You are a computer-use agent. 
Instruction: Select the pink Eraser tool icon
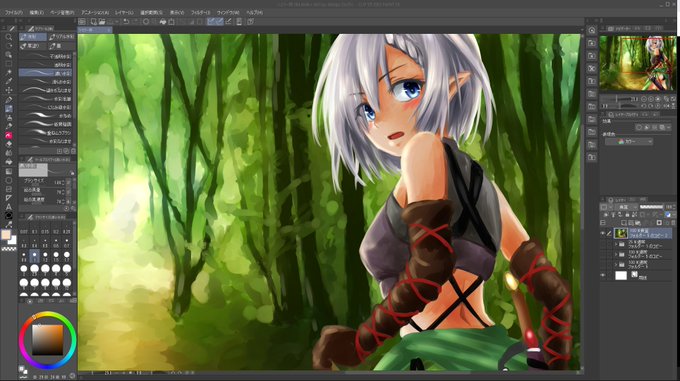(x=9, y=135)
